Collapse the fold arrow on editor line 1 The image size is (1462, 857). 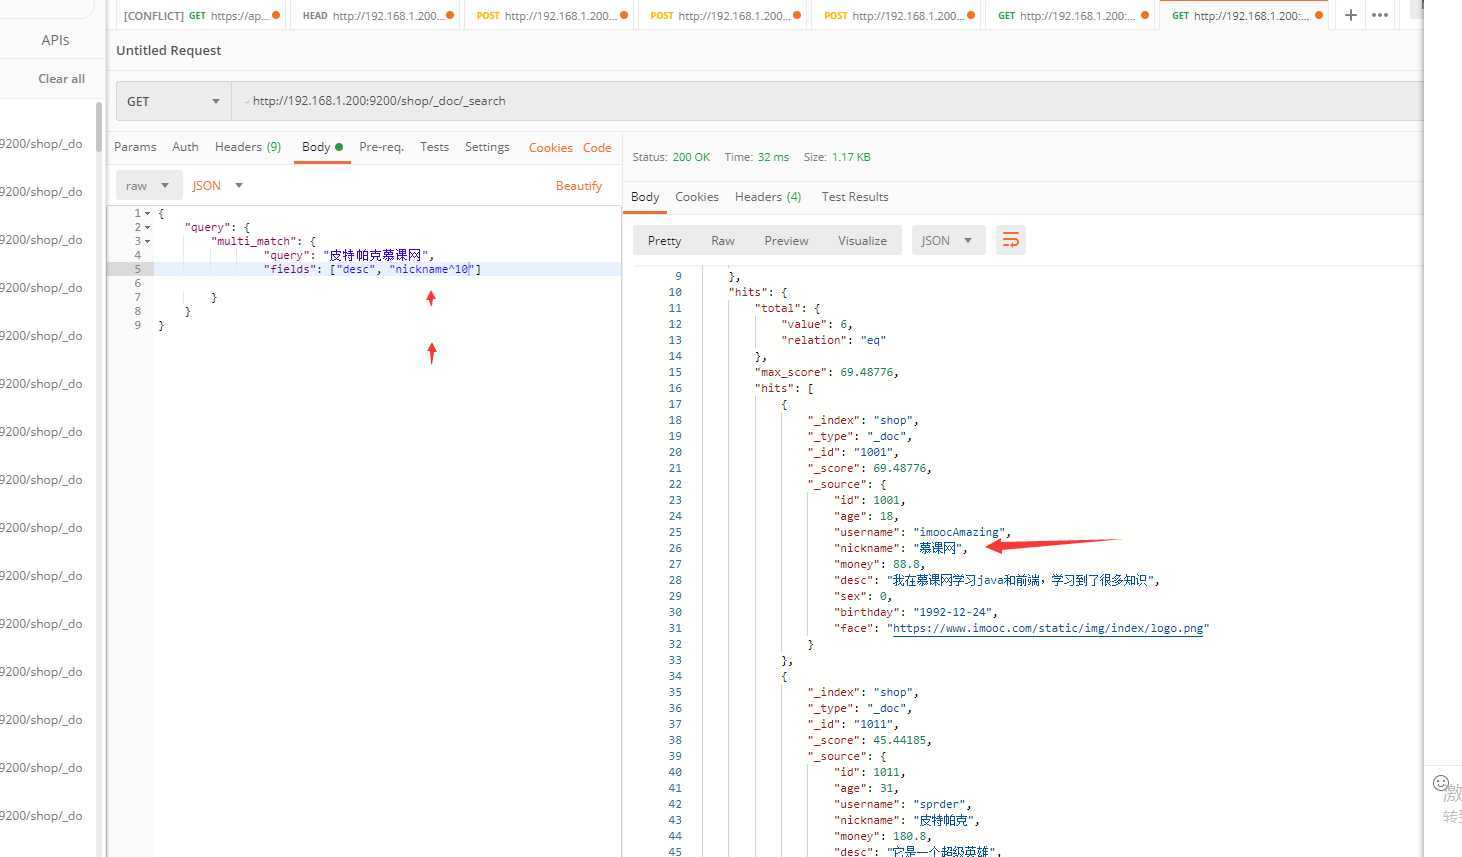pos(148,213)
